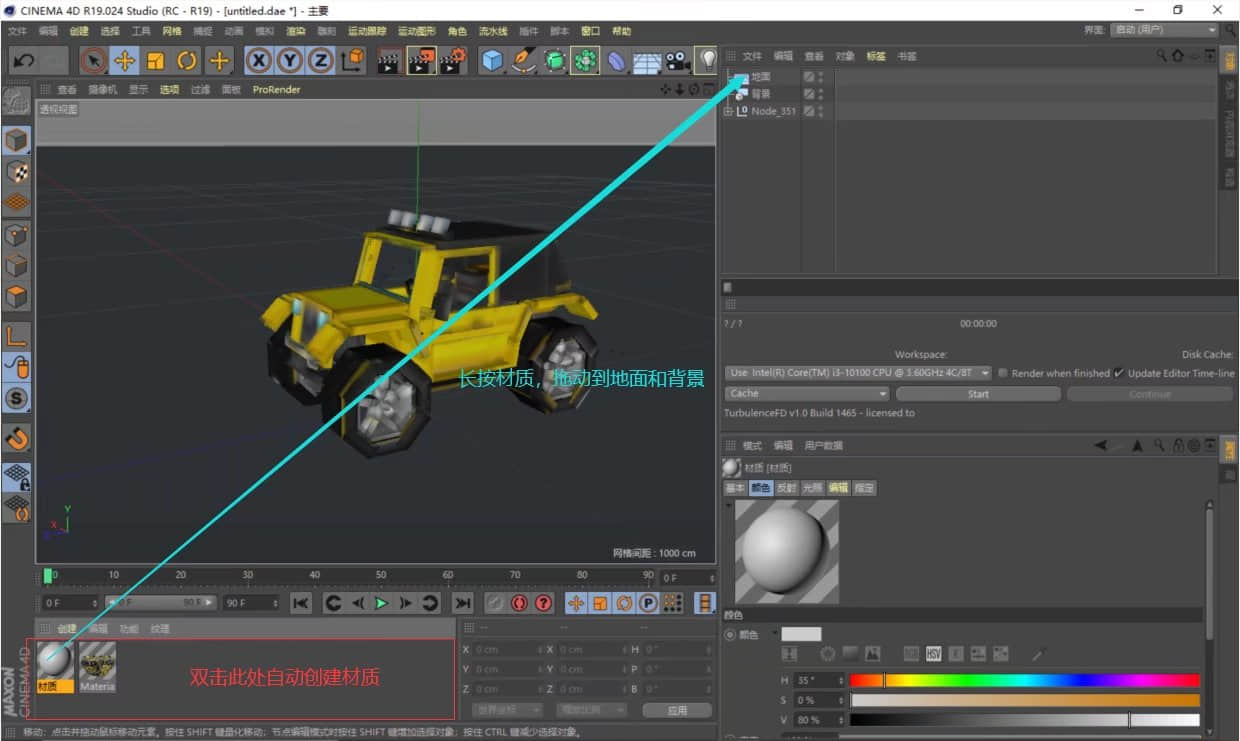Open the 创建 main menu
The height and width of the screenshot is (741, 1240).
tap(79, 31)
